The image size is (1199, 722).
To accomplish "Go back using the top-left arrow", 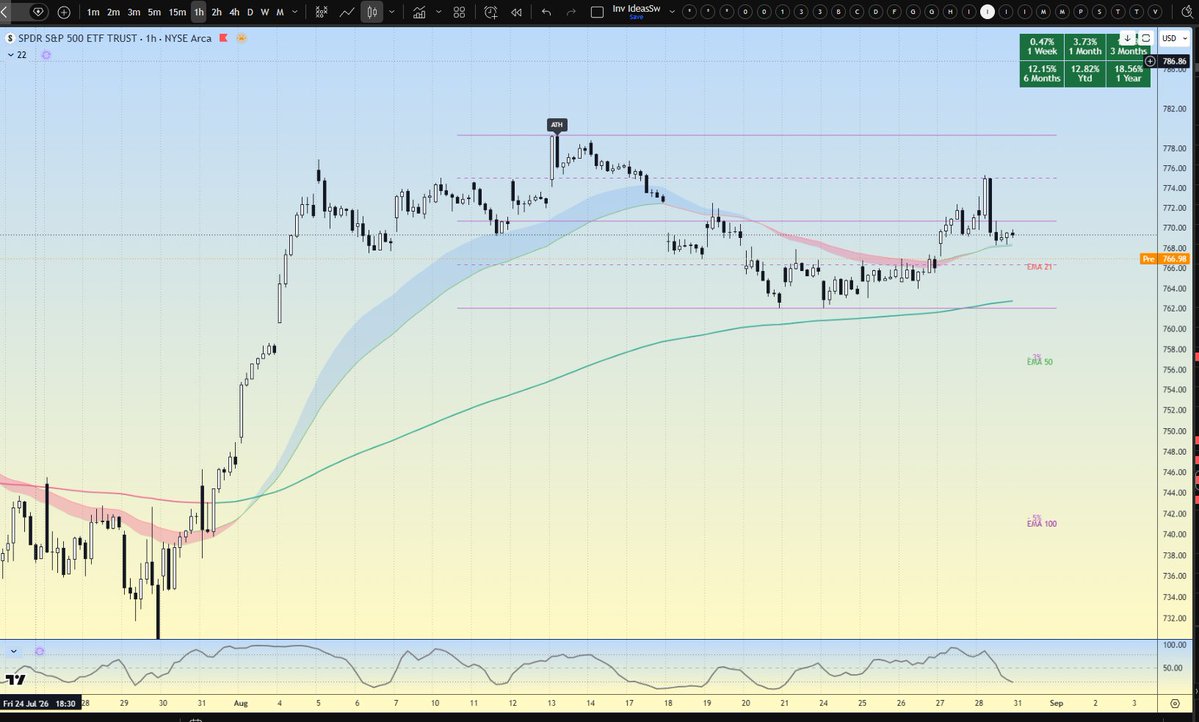I will tap(5, 11).
